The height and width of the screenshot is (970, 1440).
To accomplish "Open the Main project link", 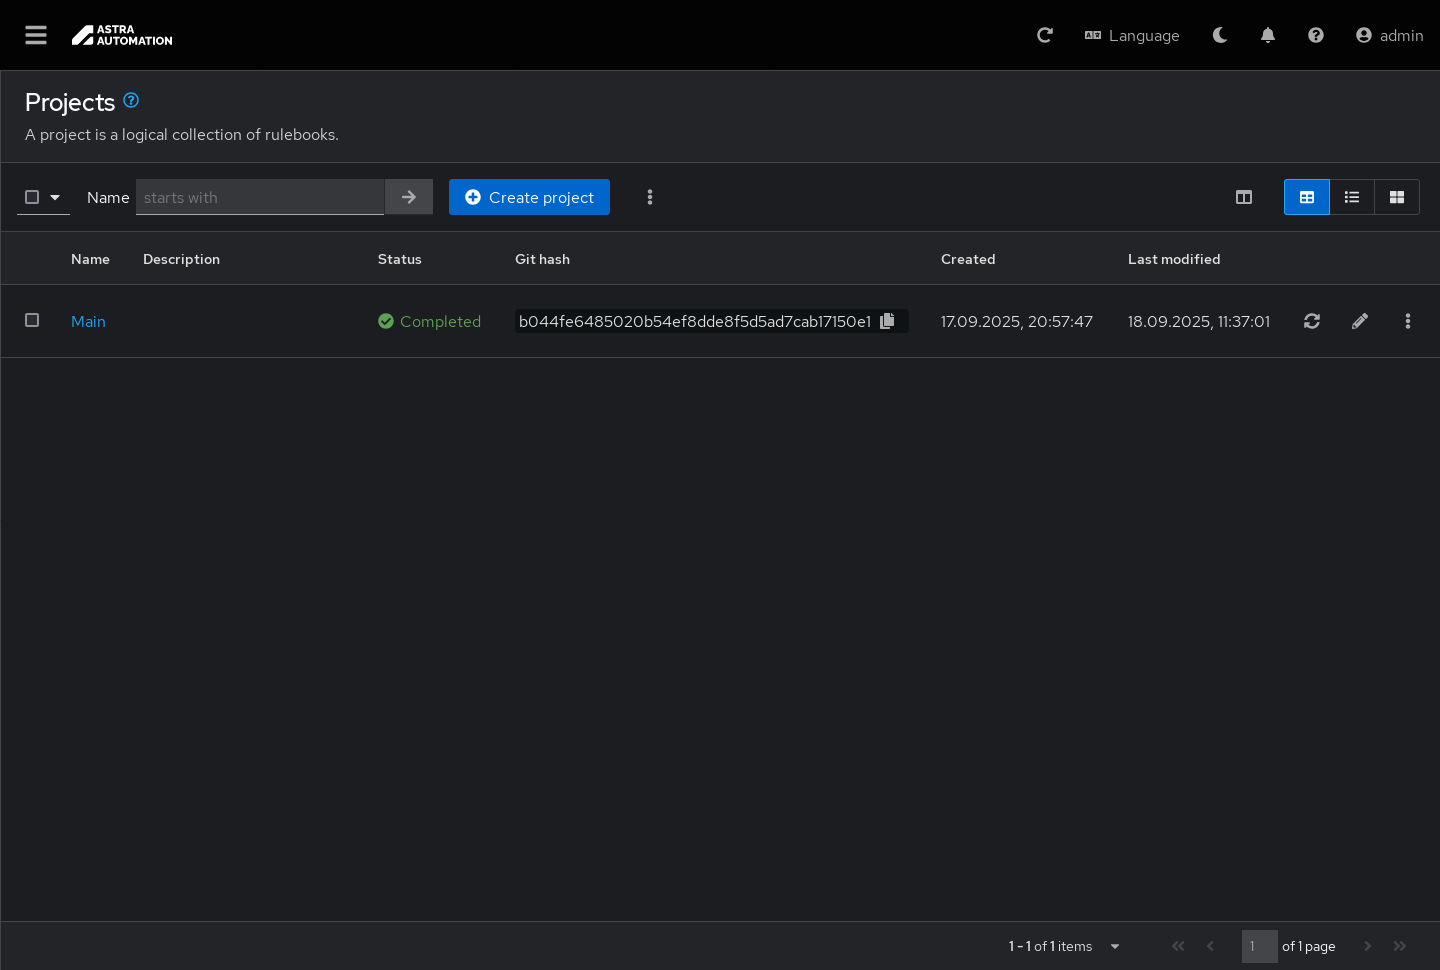I will (88, 321).
